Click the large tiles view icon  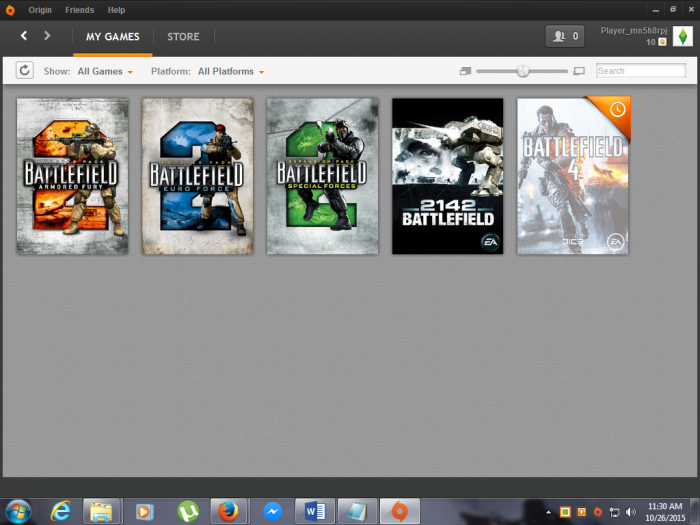[x=579, y=72]
